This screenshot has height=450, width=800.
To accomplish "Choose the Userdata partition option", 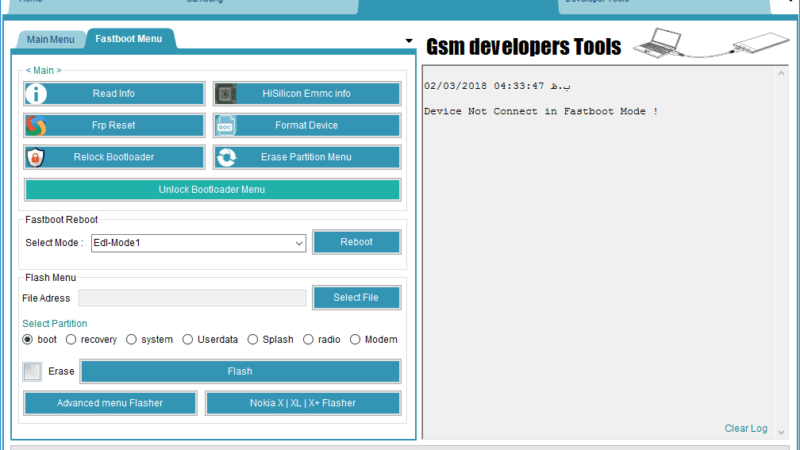I will tap(188, 339).
